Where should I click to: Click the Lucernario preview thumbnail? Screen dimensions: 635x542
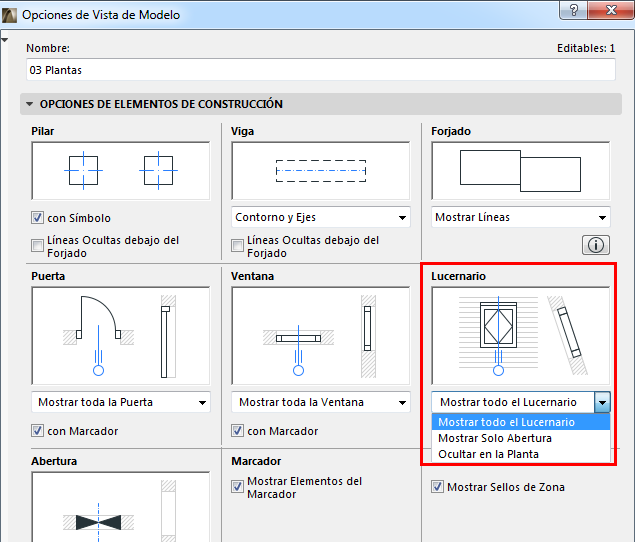tap(521, 336)
